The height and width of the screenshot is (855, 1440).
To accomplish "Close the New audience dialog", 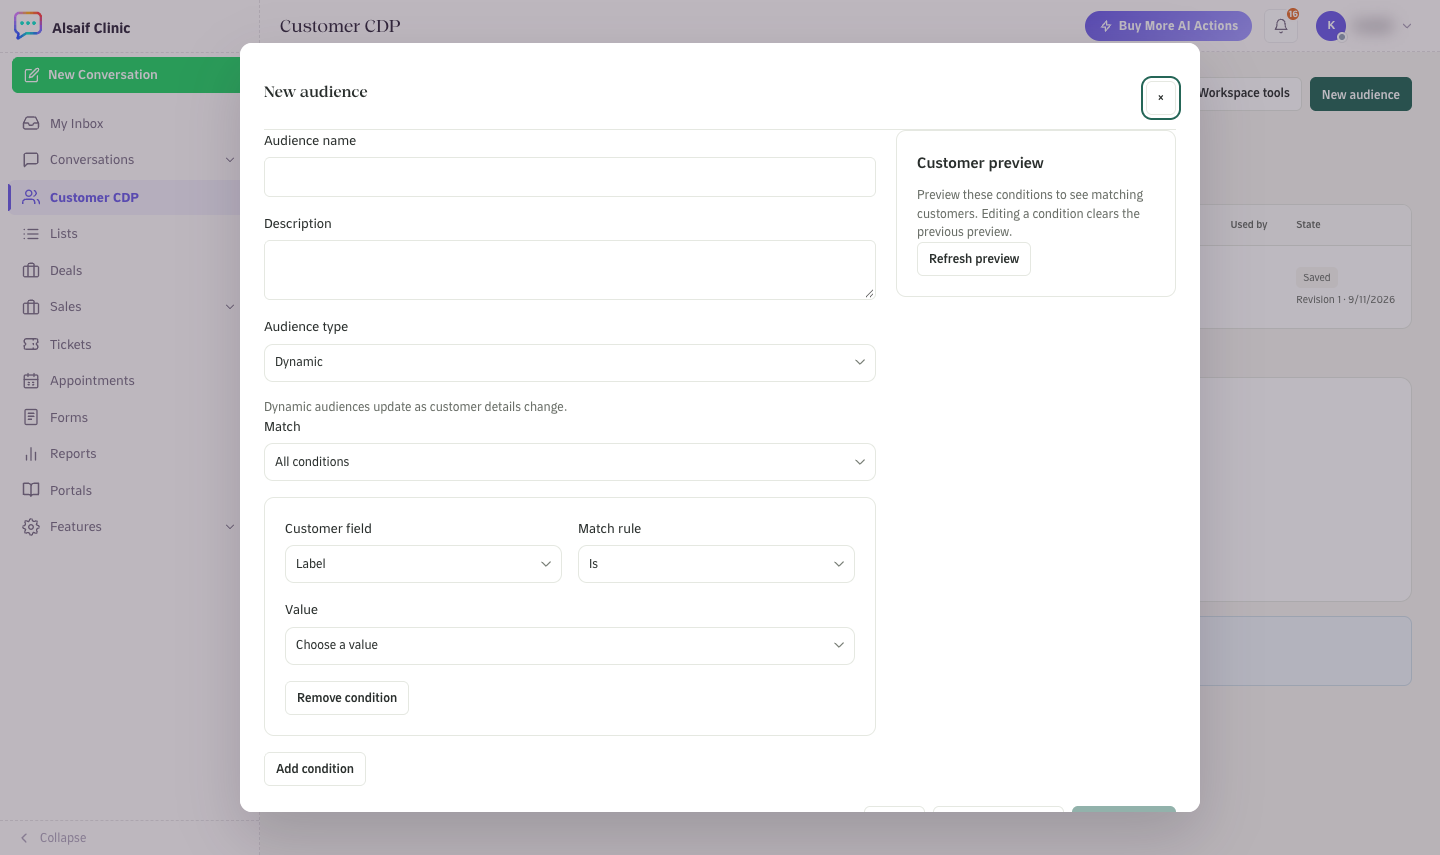I will pos(1161,98).
